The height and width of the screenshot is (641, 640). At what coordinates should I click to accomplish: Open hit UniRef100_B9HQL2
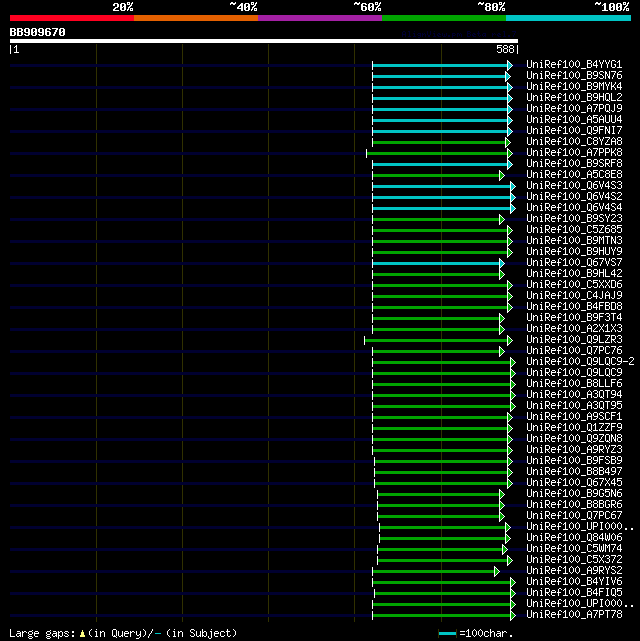pos(574,98)
